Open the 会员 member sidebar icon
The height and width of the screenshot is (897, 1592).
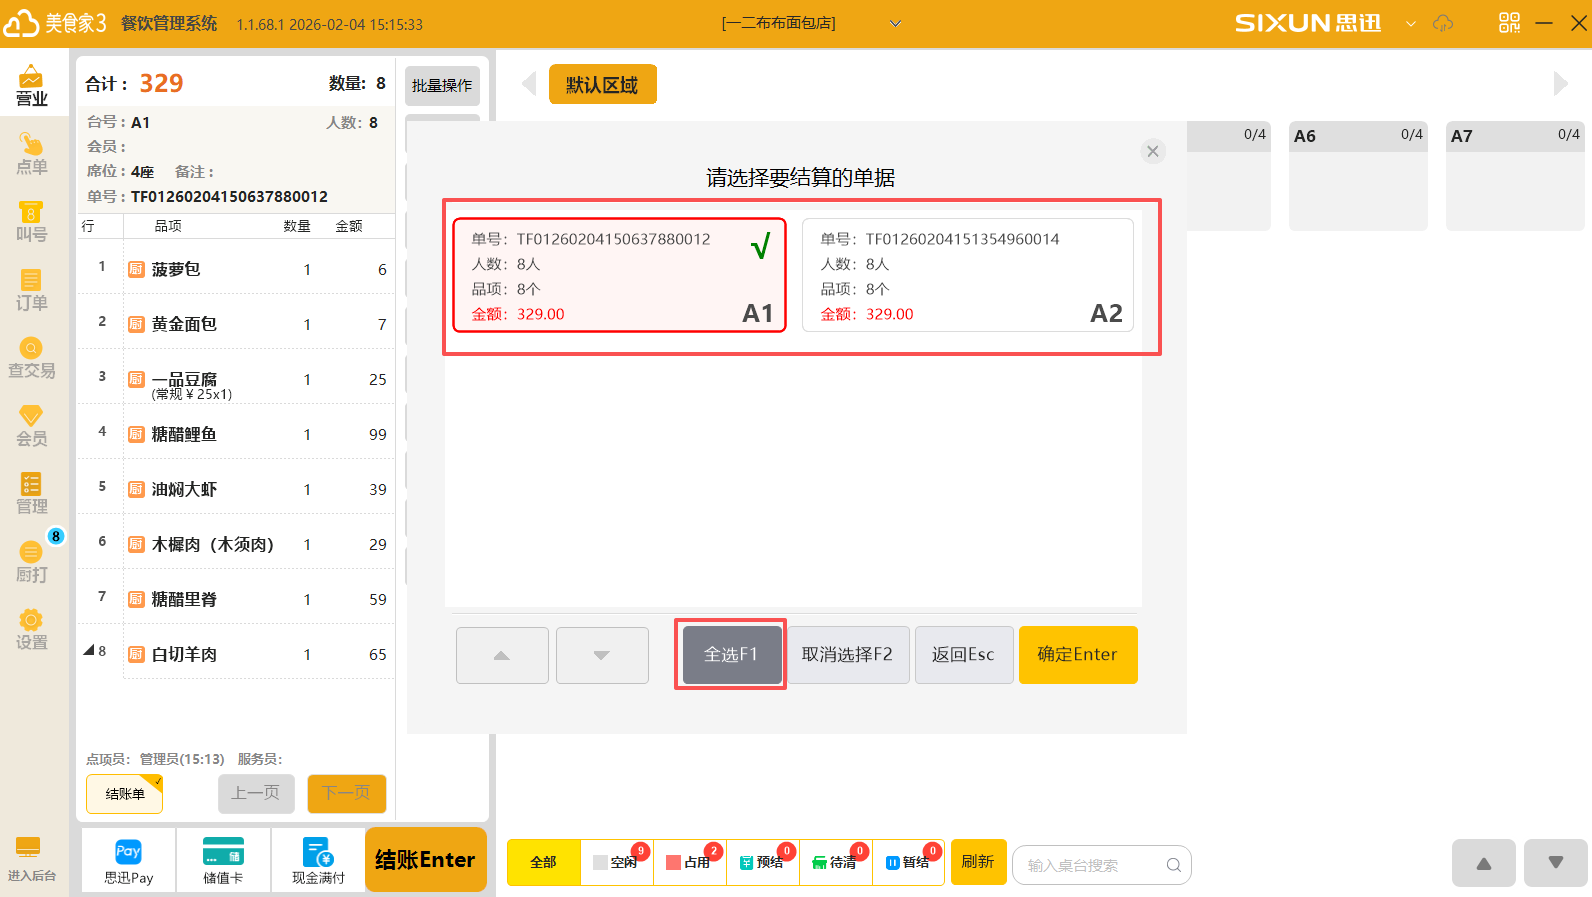click(x=31, y=425)
